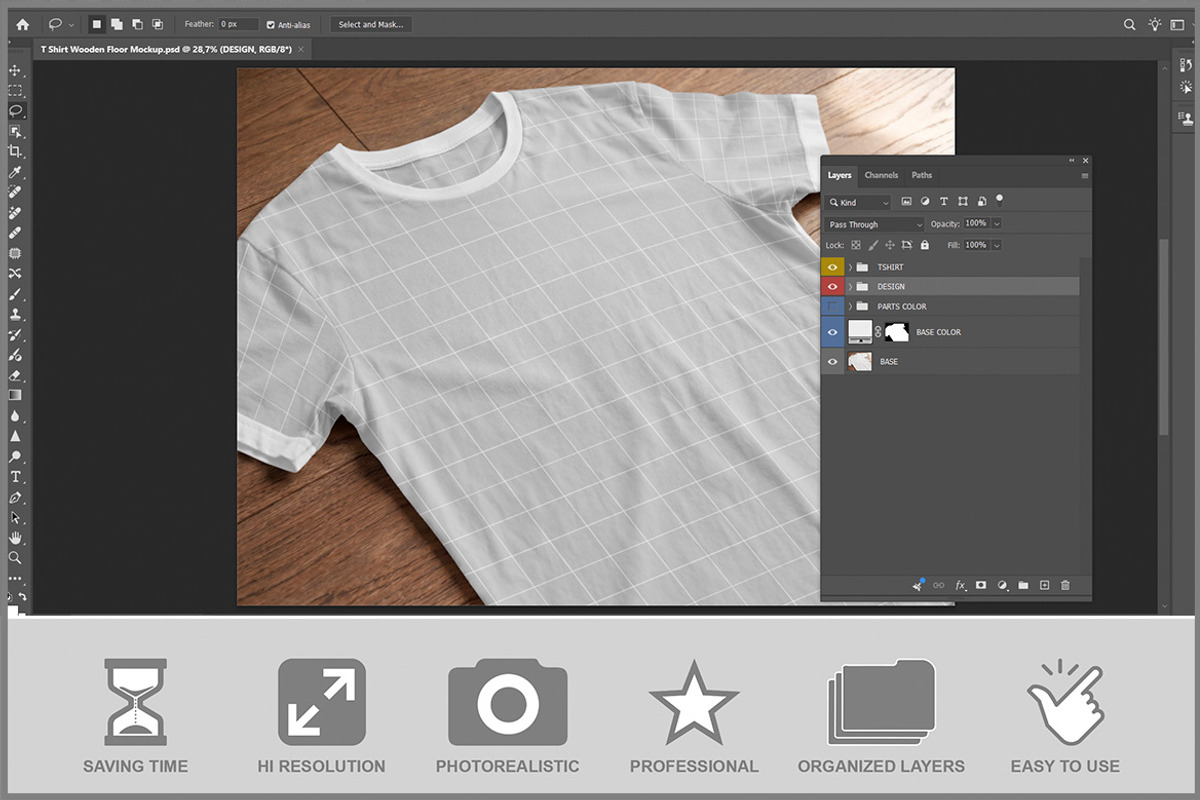Click the add layer style fx icon
Screen dimensions: 1200x800
click(x=961, y=585)
